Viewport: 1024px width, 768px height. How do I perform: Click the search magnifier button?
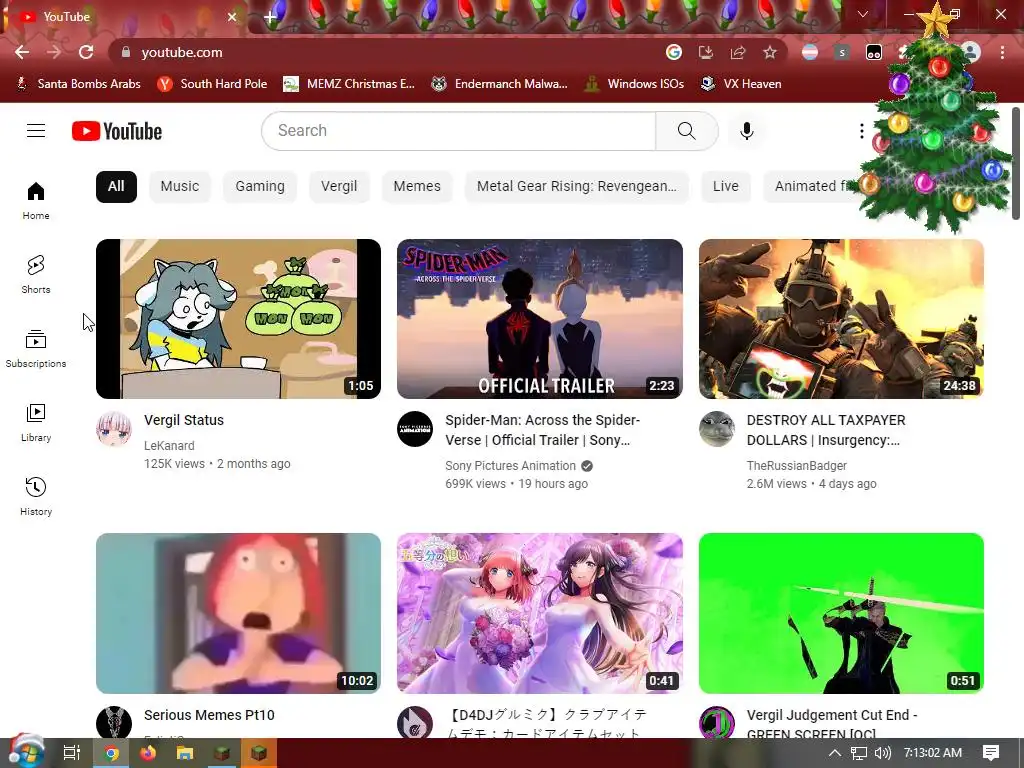(x=686, y=131)
